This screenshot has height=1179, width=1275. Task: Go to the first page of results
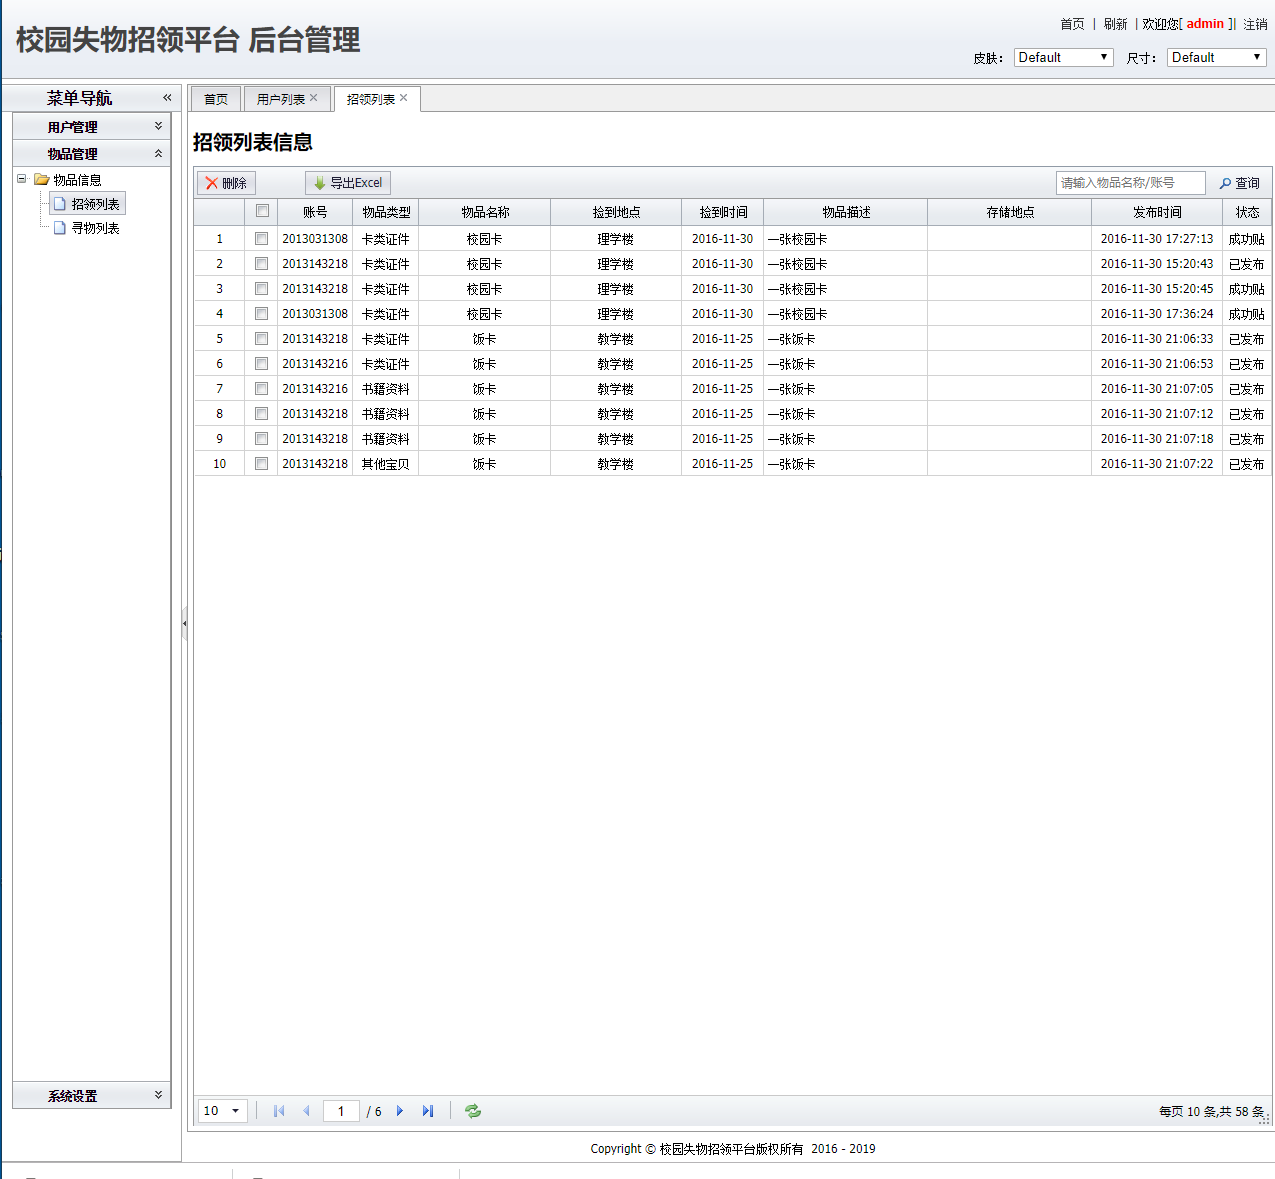[x=279, y=1111]
